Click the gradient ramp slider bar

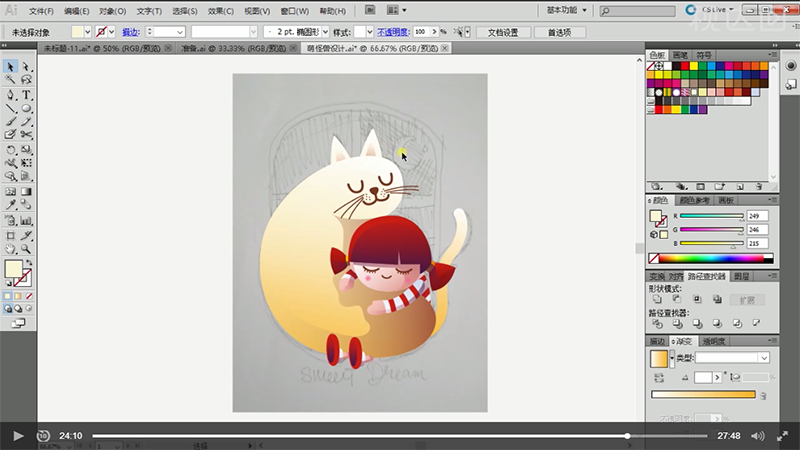click(x=703, y=394)
